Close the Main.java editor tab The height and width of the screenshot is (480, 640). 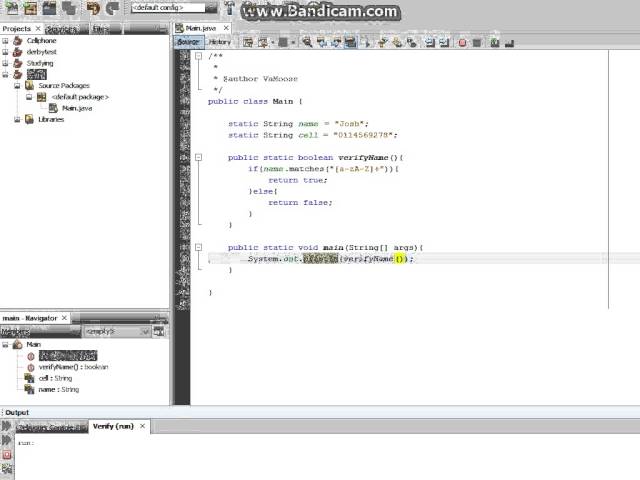(226, 28)
